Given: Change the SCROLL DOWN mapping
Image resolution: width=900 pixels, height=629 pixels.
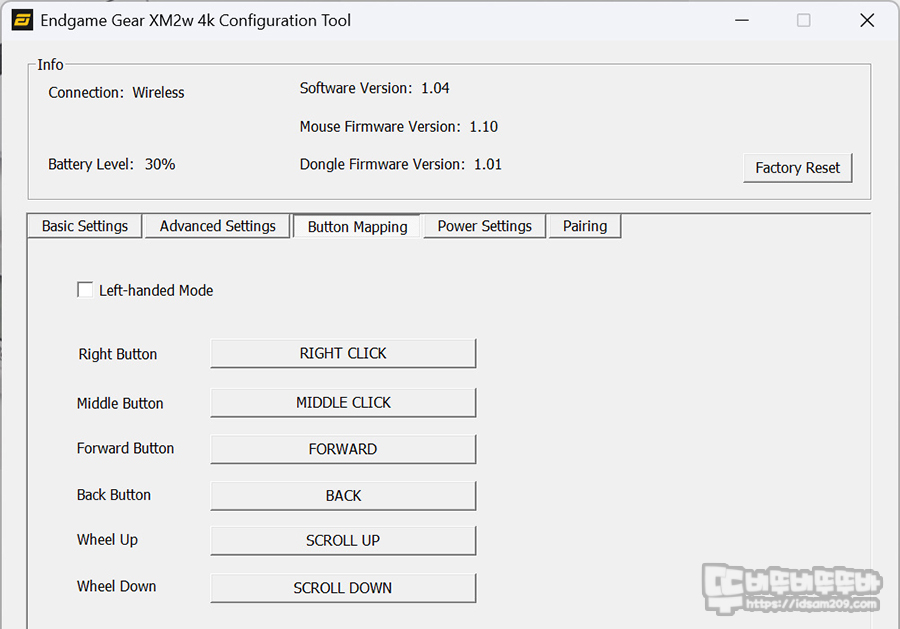Looking at the screenshot, I should click(343, 588).
